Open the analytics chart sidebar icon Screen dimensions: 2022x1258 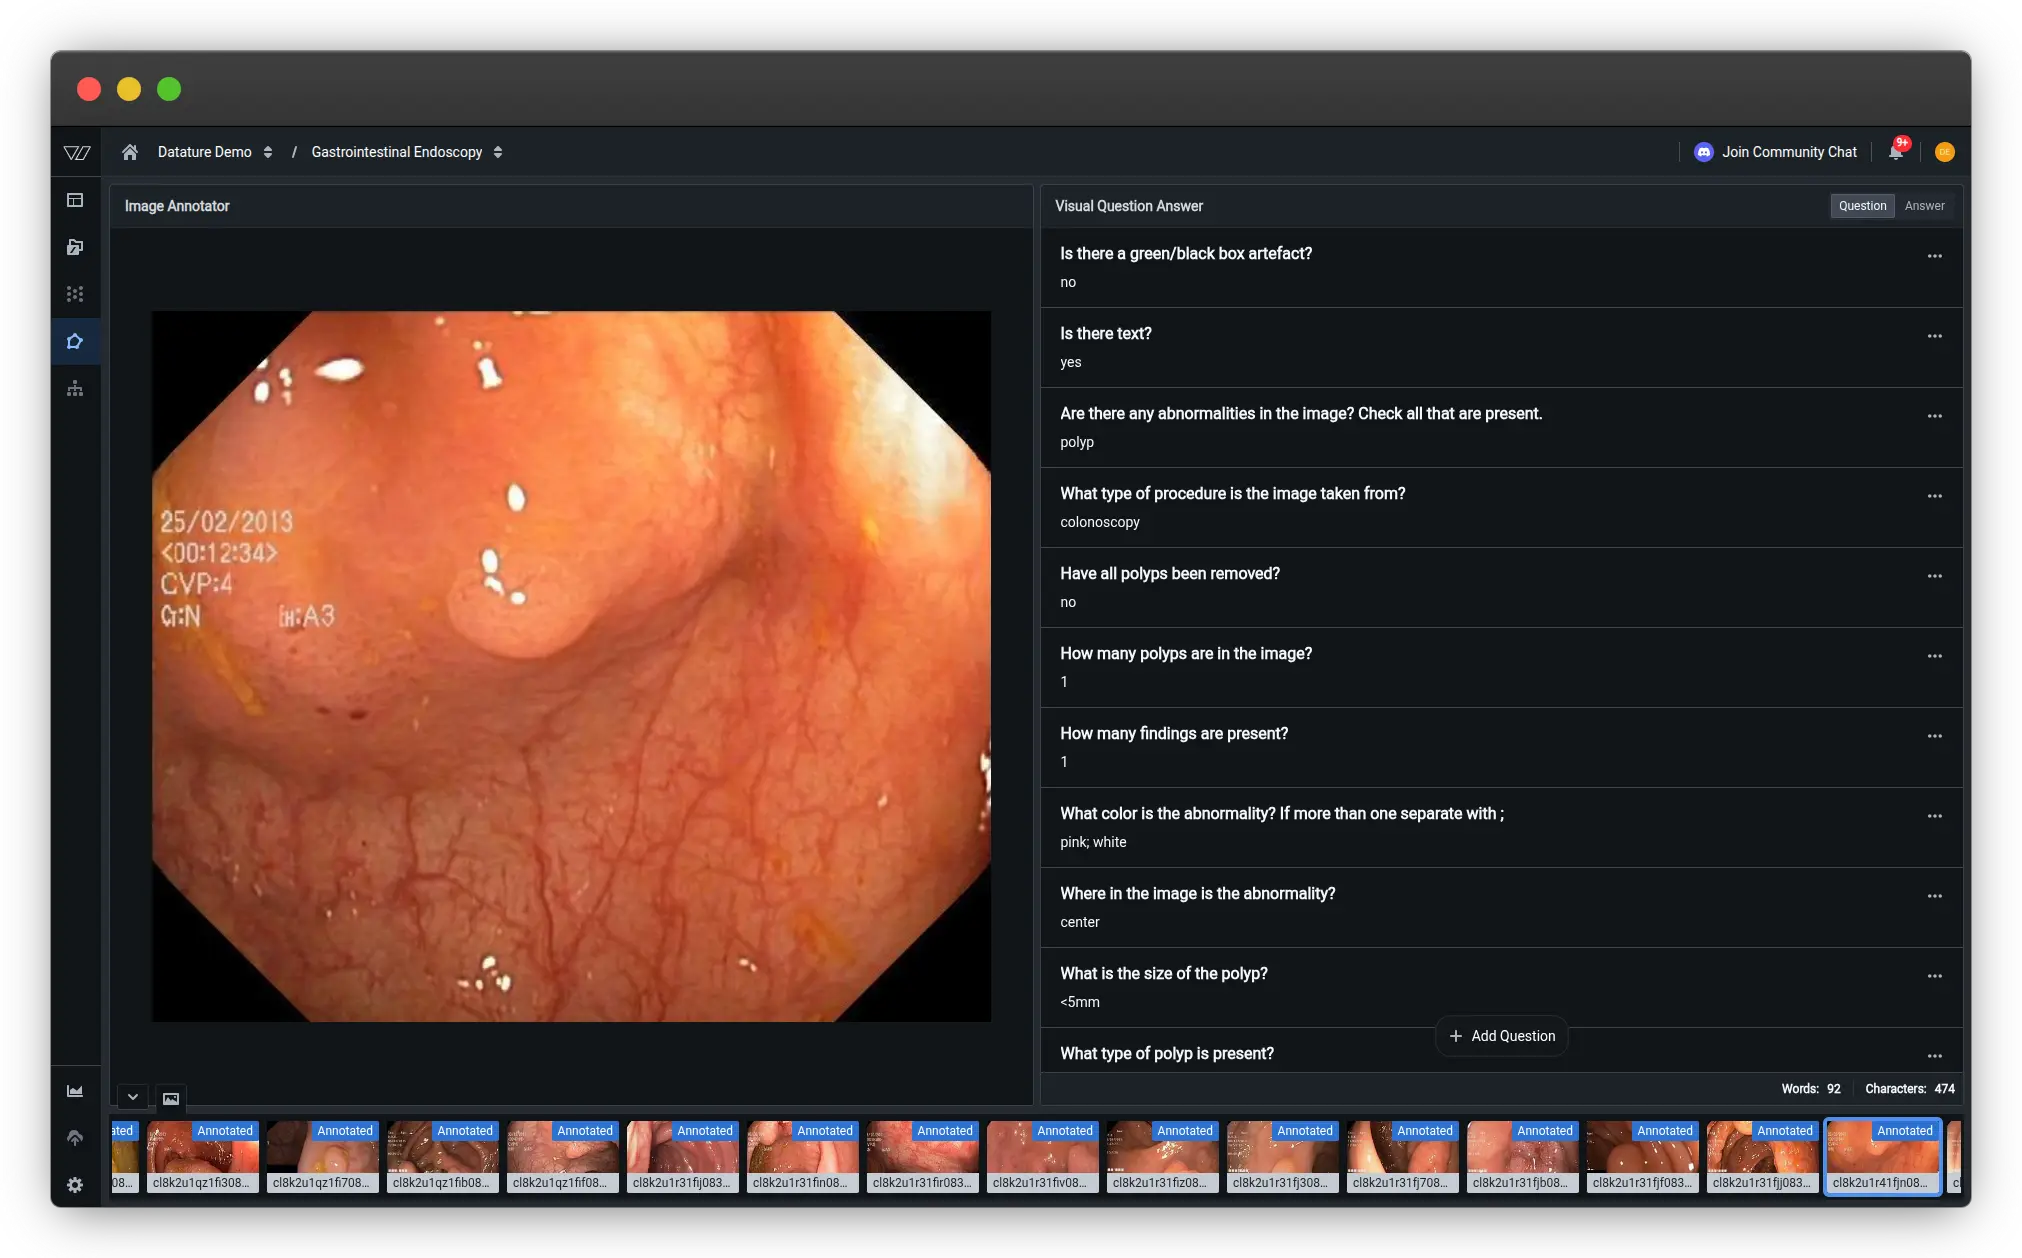75,1091
